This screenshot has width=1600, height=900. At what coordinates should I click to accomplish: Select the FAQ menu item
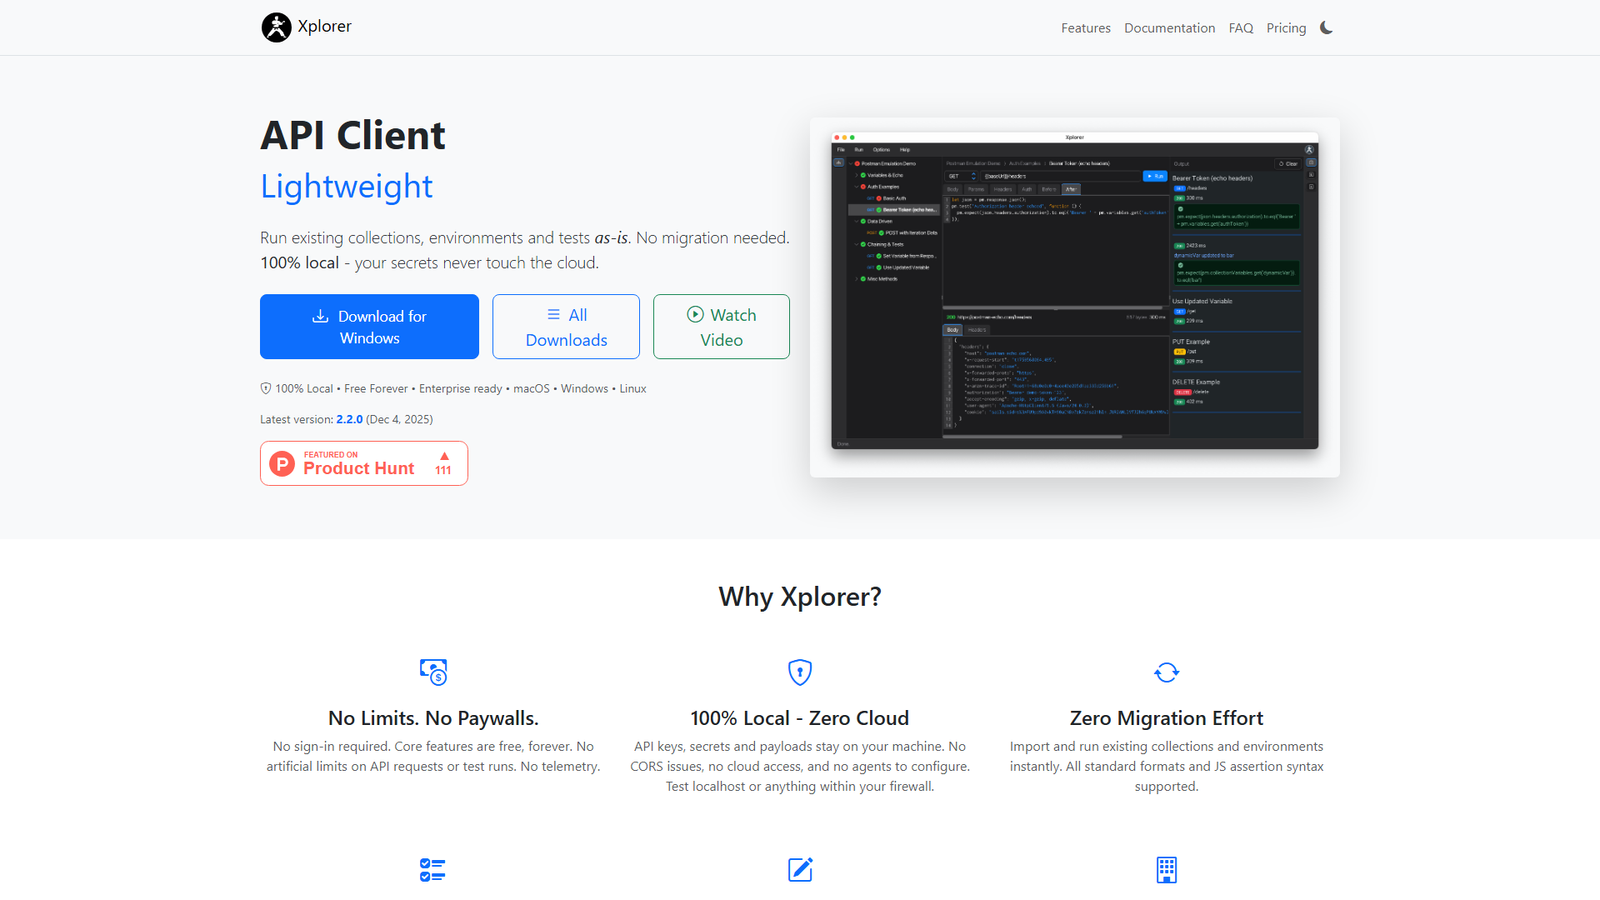(x=1240, y=28)
